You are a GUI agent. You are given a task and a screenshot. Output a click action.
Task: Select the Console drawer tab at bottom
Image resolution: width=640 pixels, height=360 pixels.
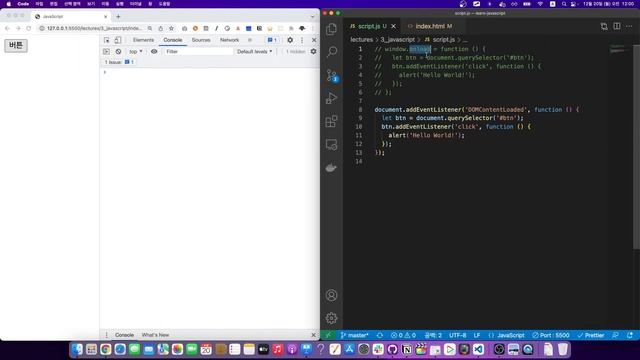124,335
